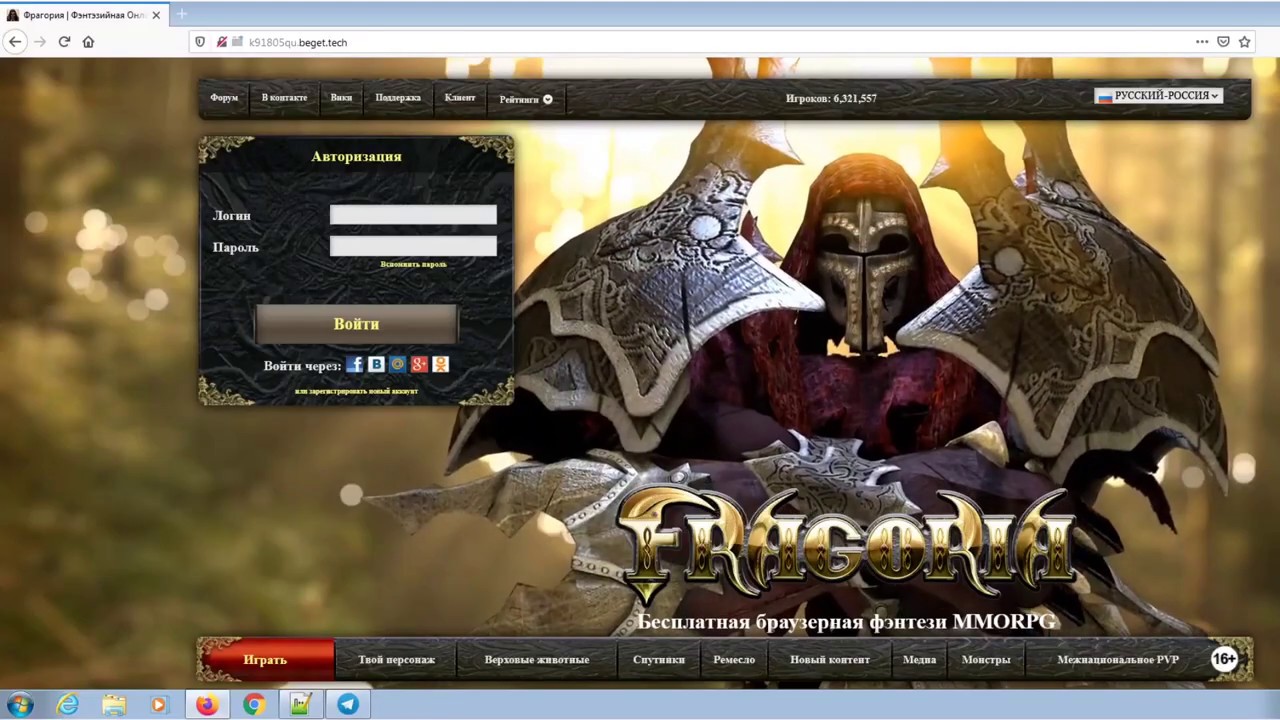
Task: Close the Фрагория browser tab
Action: coord(156,15)
